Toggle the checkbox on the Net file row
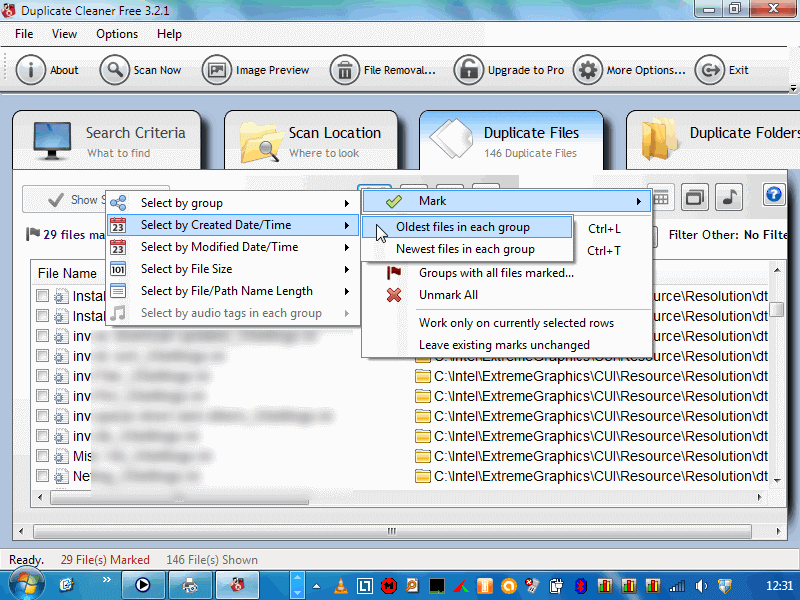Viewport: 800px width, 600px height. click(x=42, y=477)
